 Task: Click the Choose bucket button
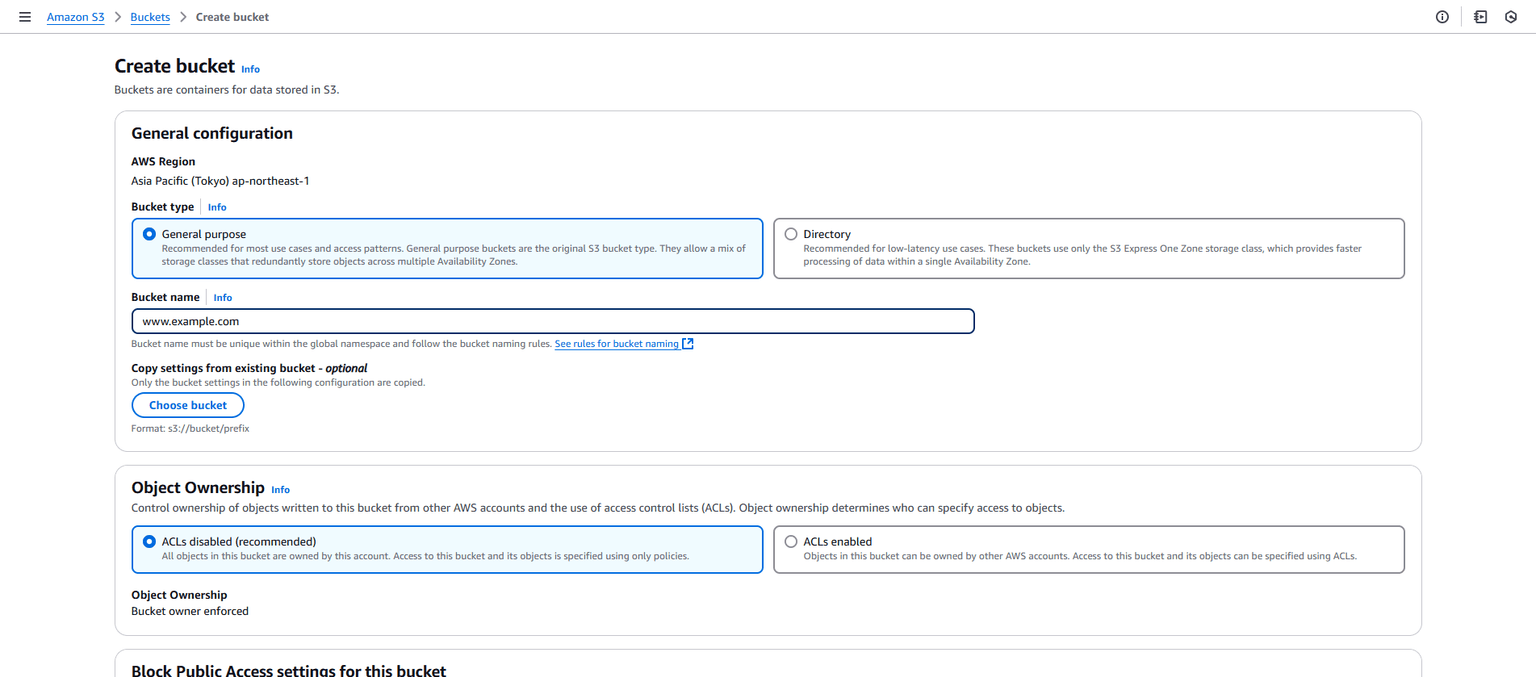point(188,405)
